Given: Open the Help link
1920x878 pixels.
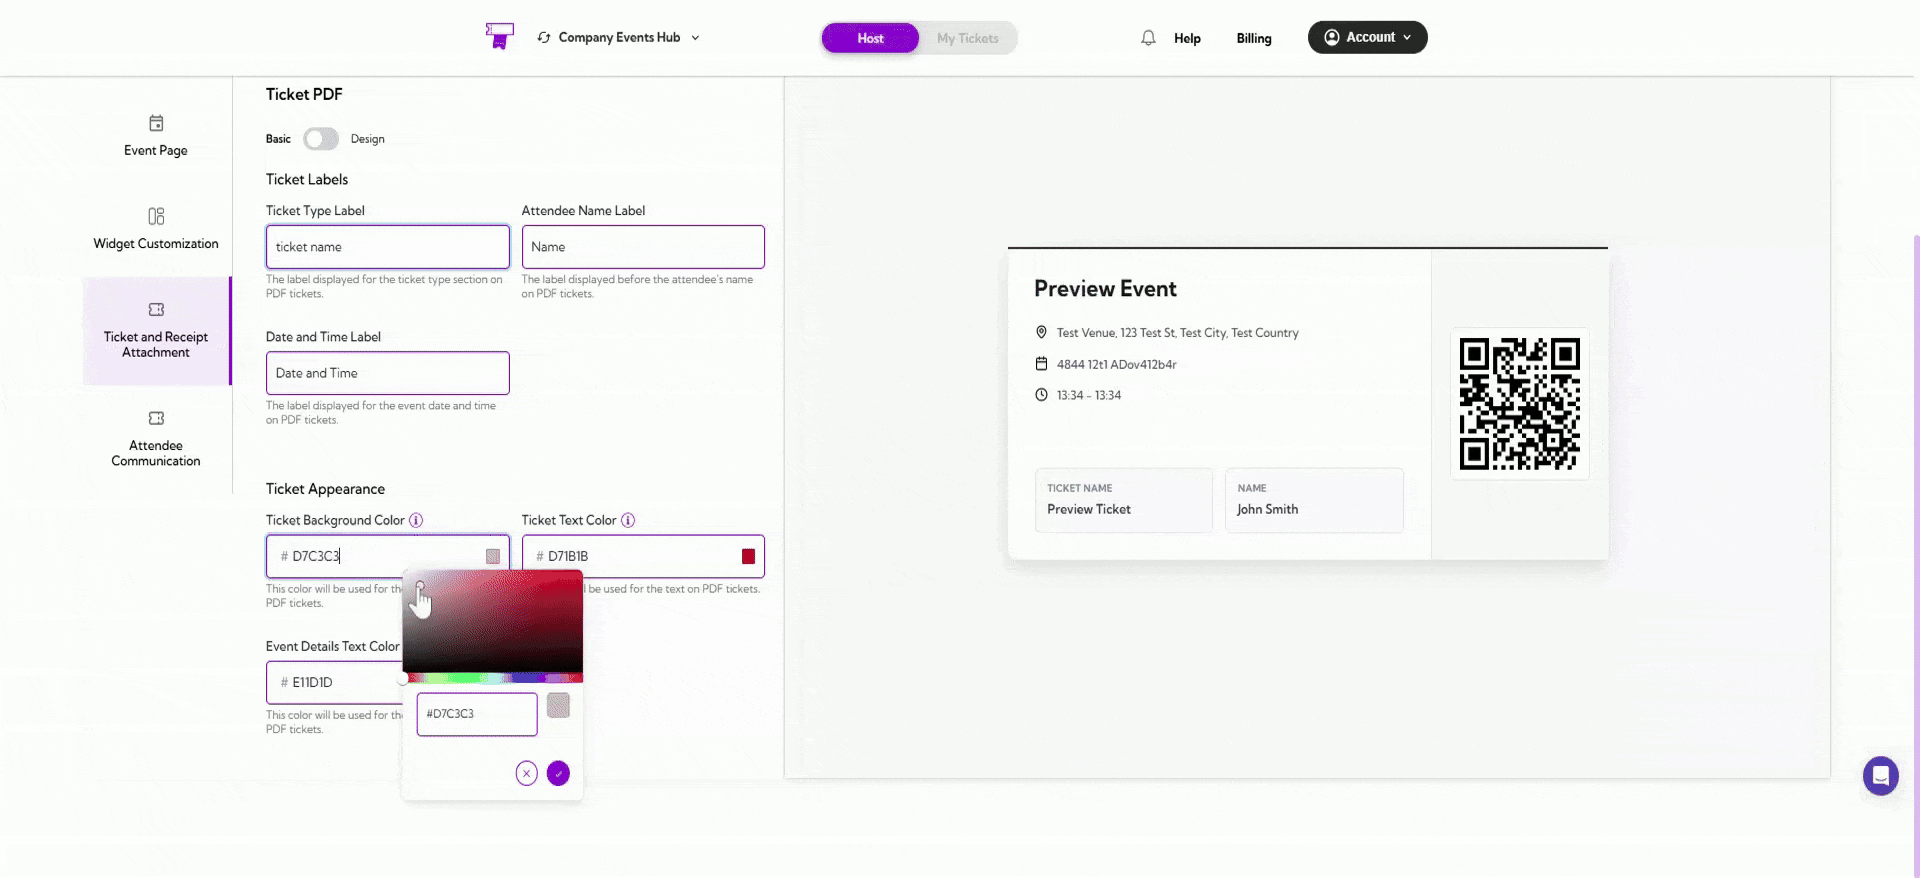Looking at the screenshot, I should (x=1187, y=38).
